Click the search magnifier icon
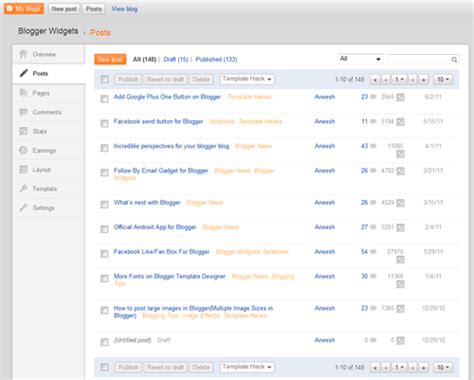Viewport: 474px width, 380px height. 454,60
